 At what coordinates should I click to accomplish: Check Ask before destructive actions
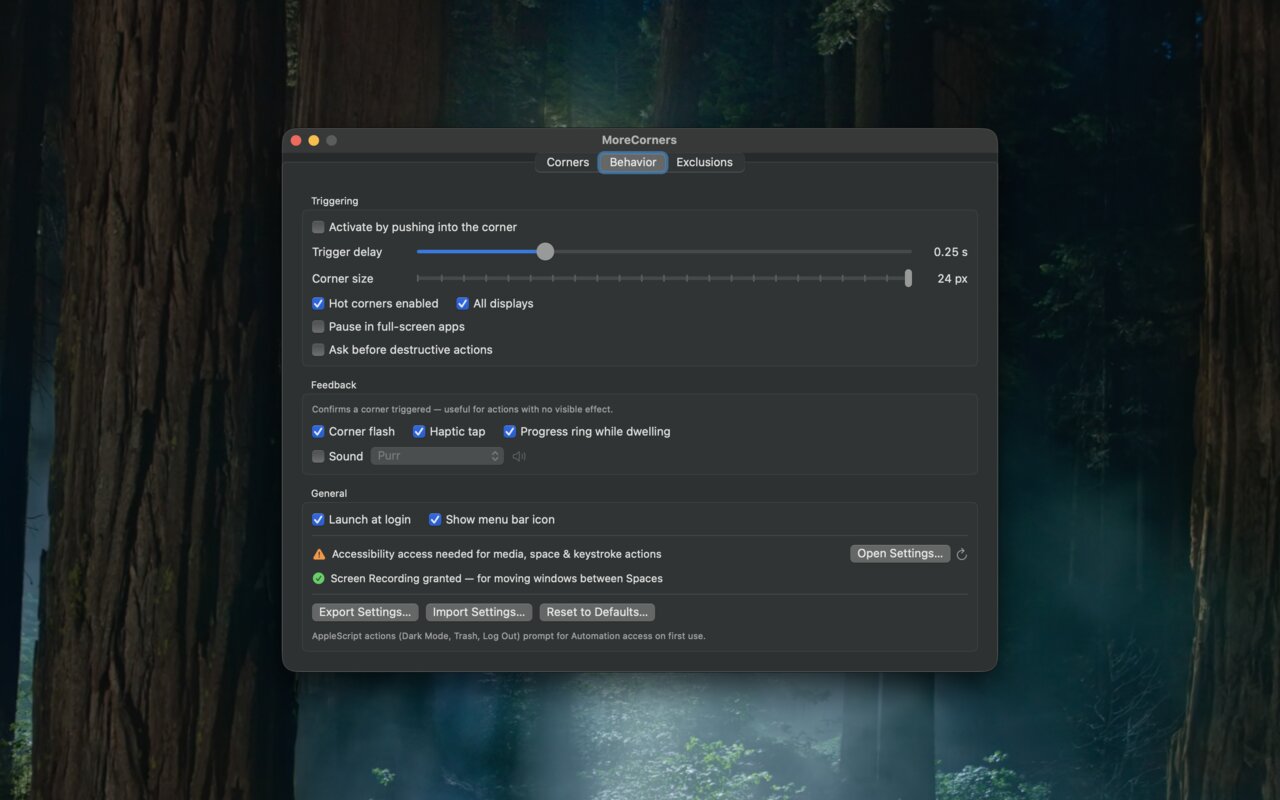[318, 350]
